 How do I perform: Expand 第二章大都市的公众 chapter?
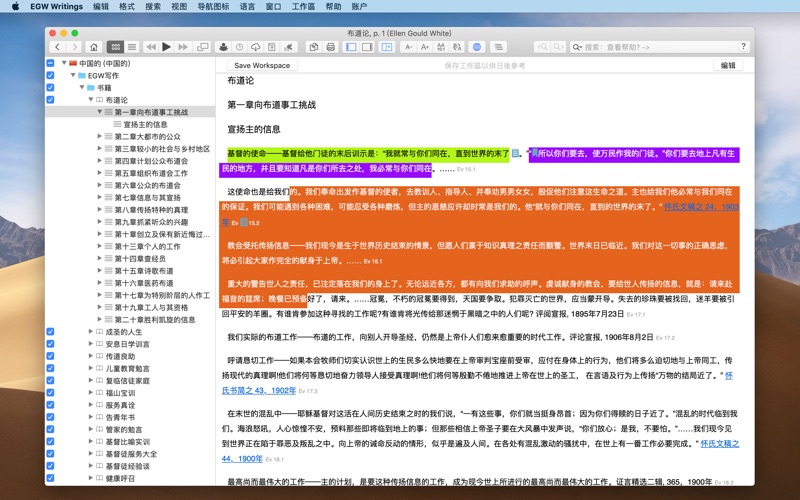pos(100,136)
